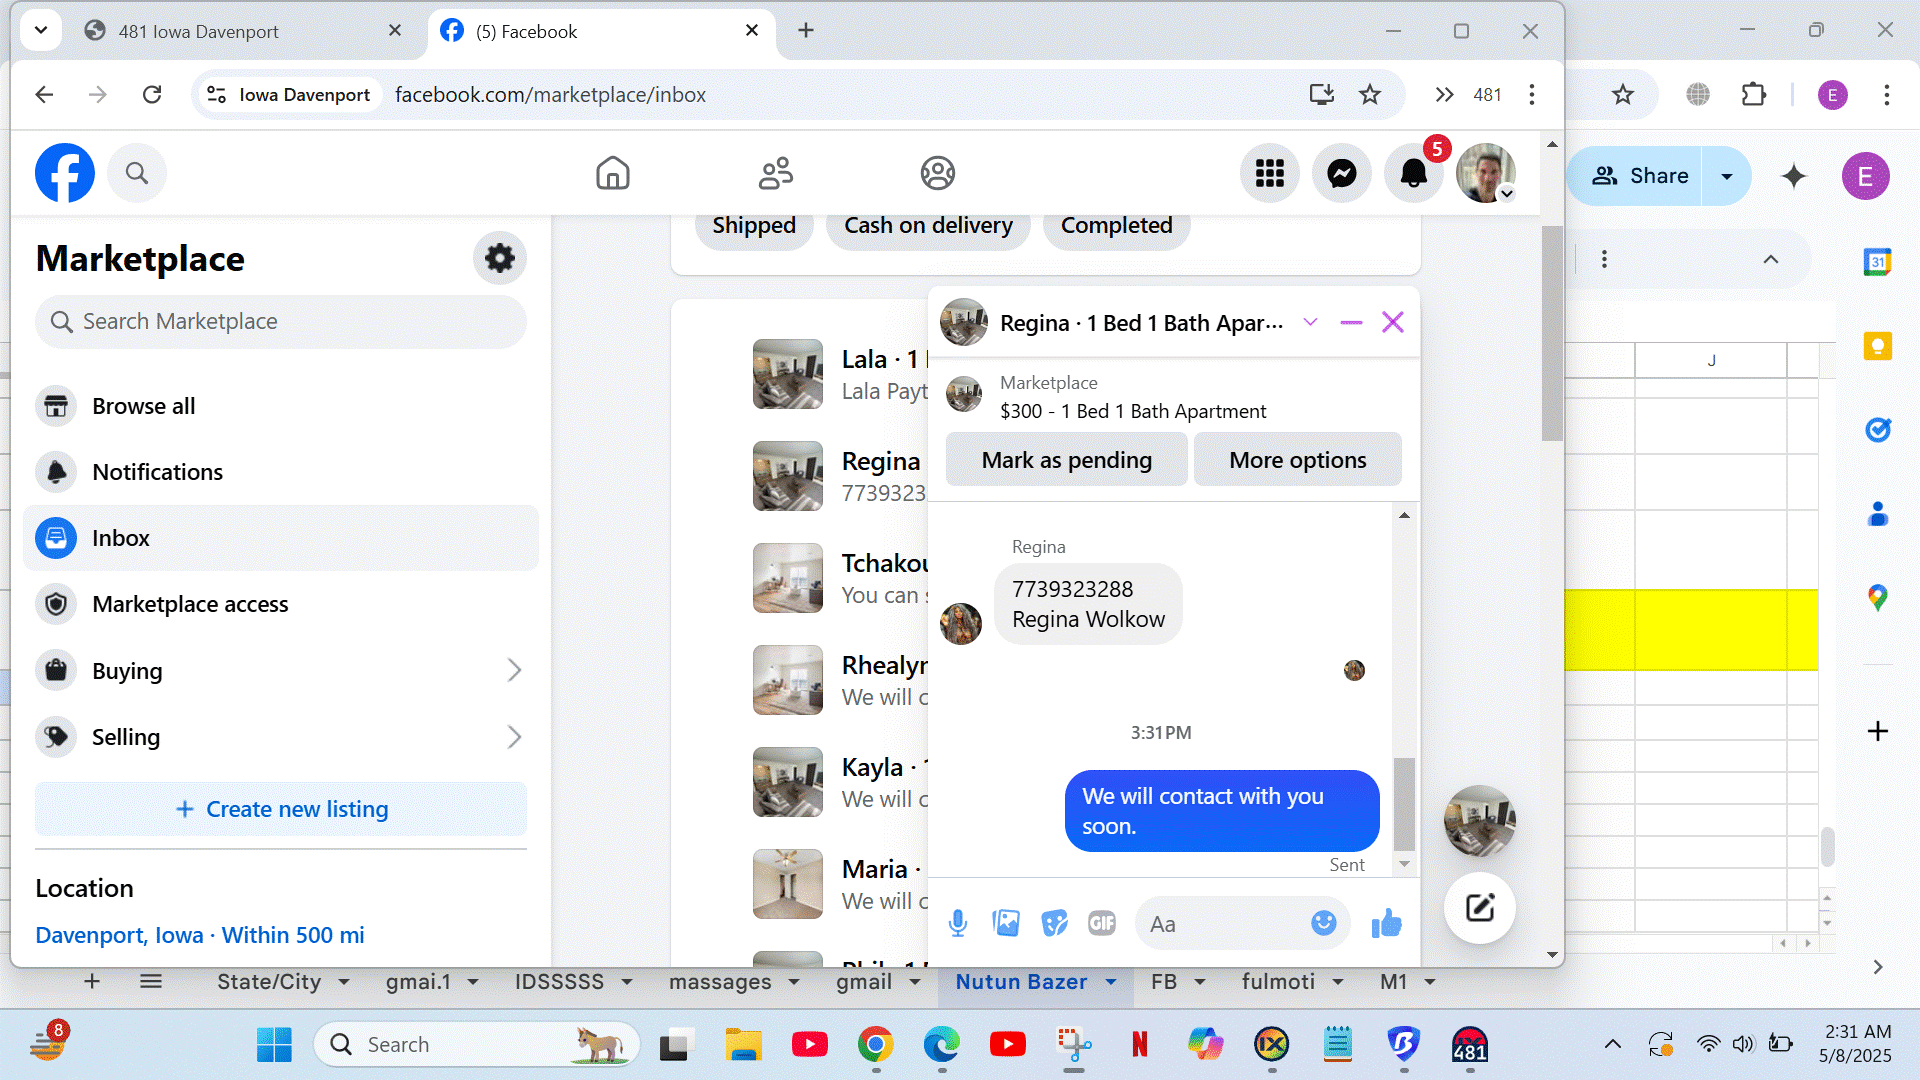This screenshot has width=1920, height=1080.
Task: Open the Facebook menu grid icon
Action: pos(1269,174)
